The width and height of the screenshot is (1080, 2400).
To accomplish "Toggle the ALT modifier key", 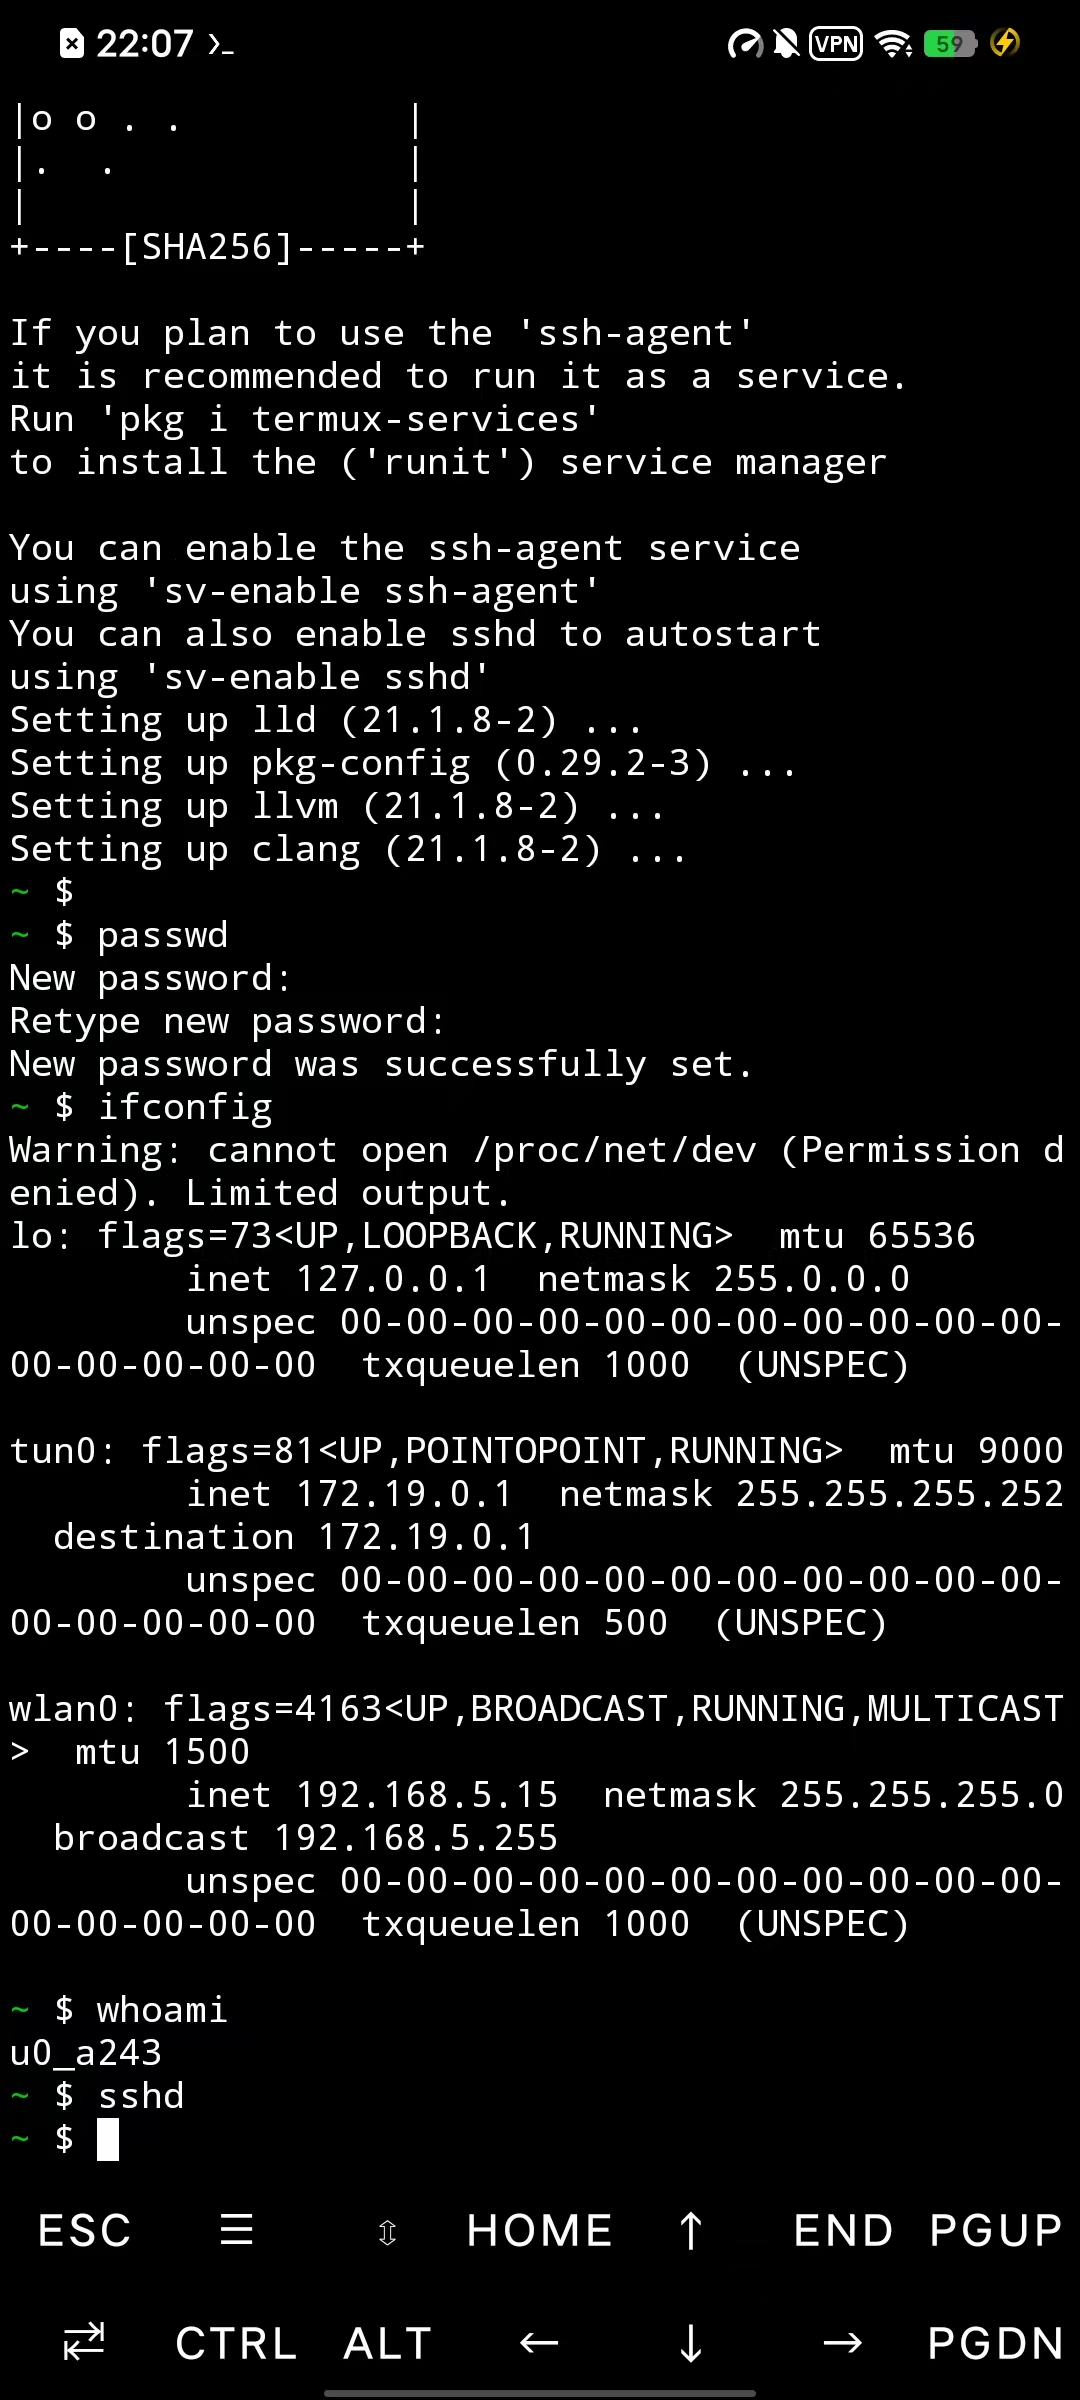I will tap(388, 2343).
